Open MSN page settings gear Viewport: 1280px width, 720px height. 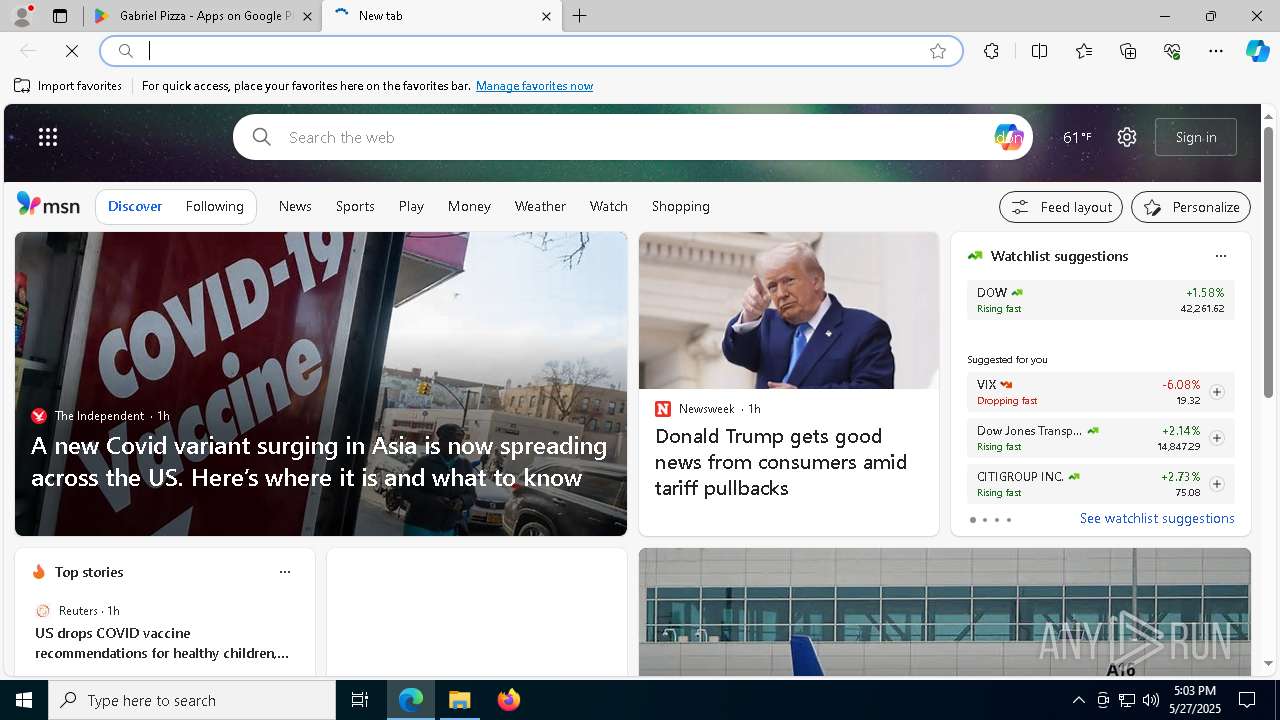1127,137
